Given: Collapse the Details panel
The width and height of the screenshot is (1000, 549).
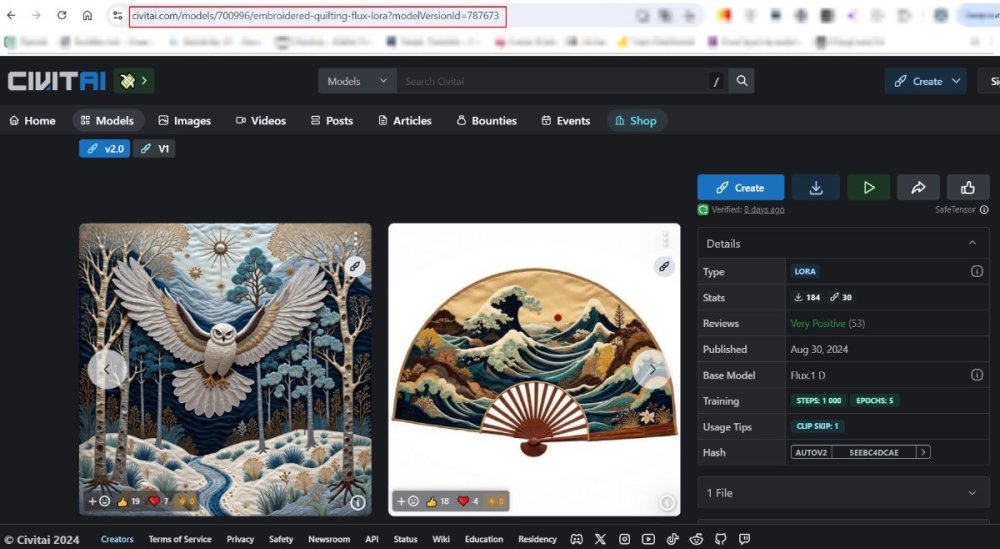Looking at the screenshot, I should (x=971, y=243).
